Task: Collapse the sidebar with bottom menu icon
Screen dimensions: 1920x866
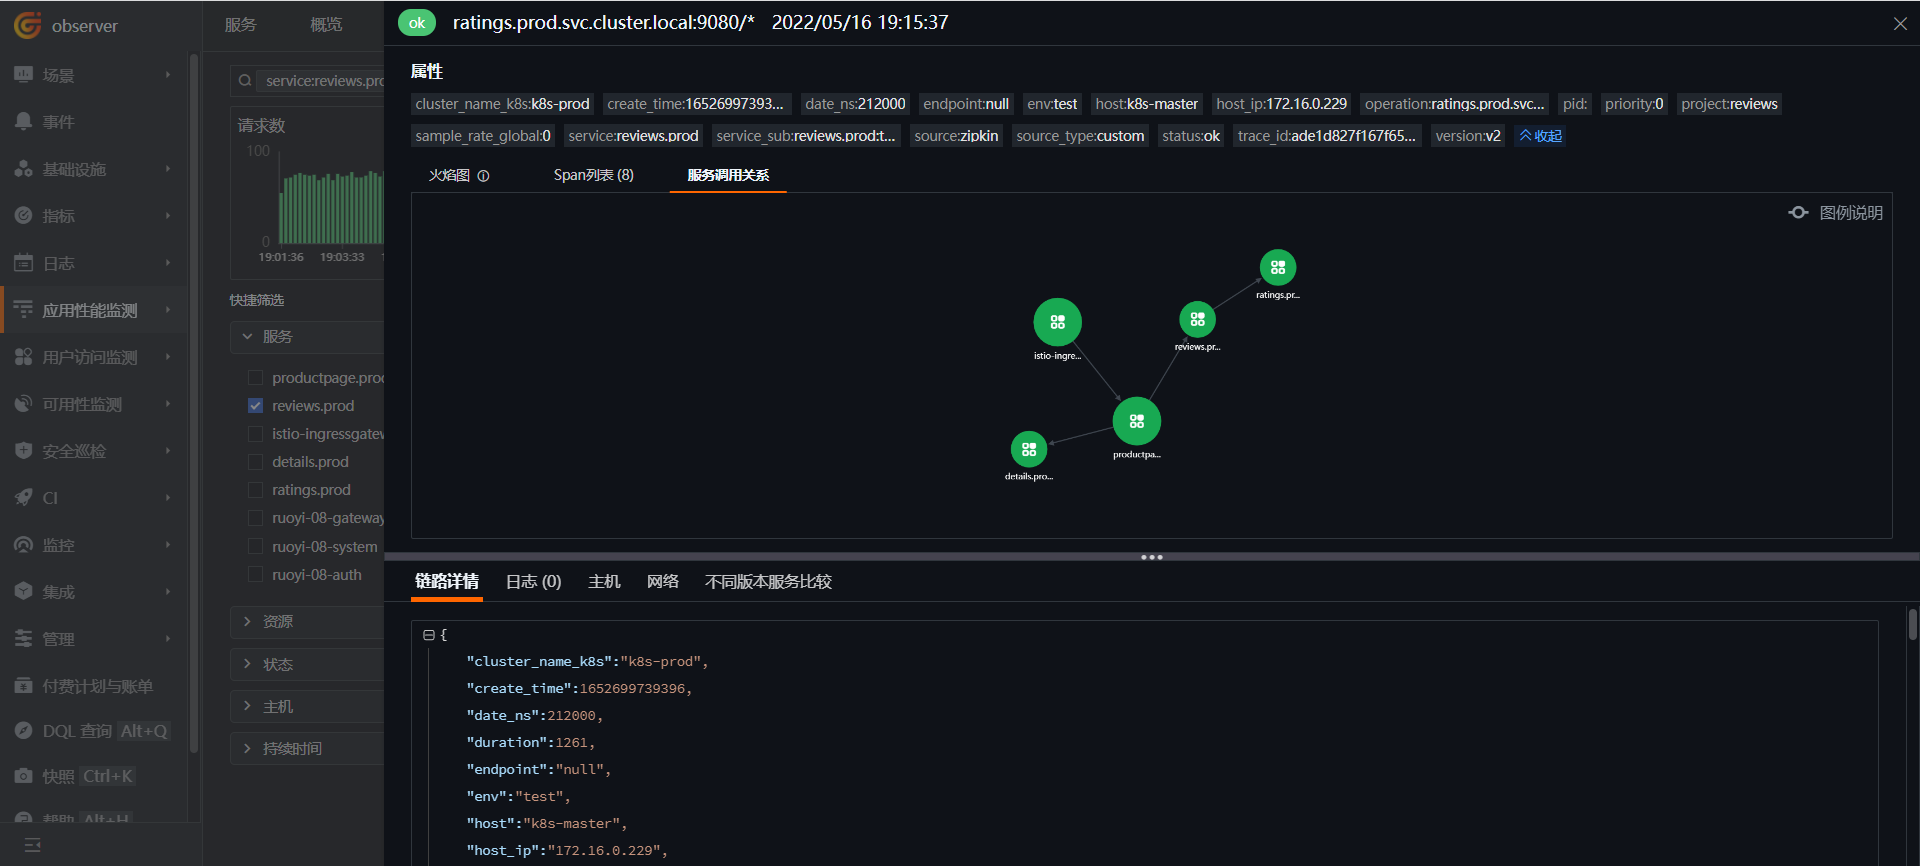Action: 32,845
